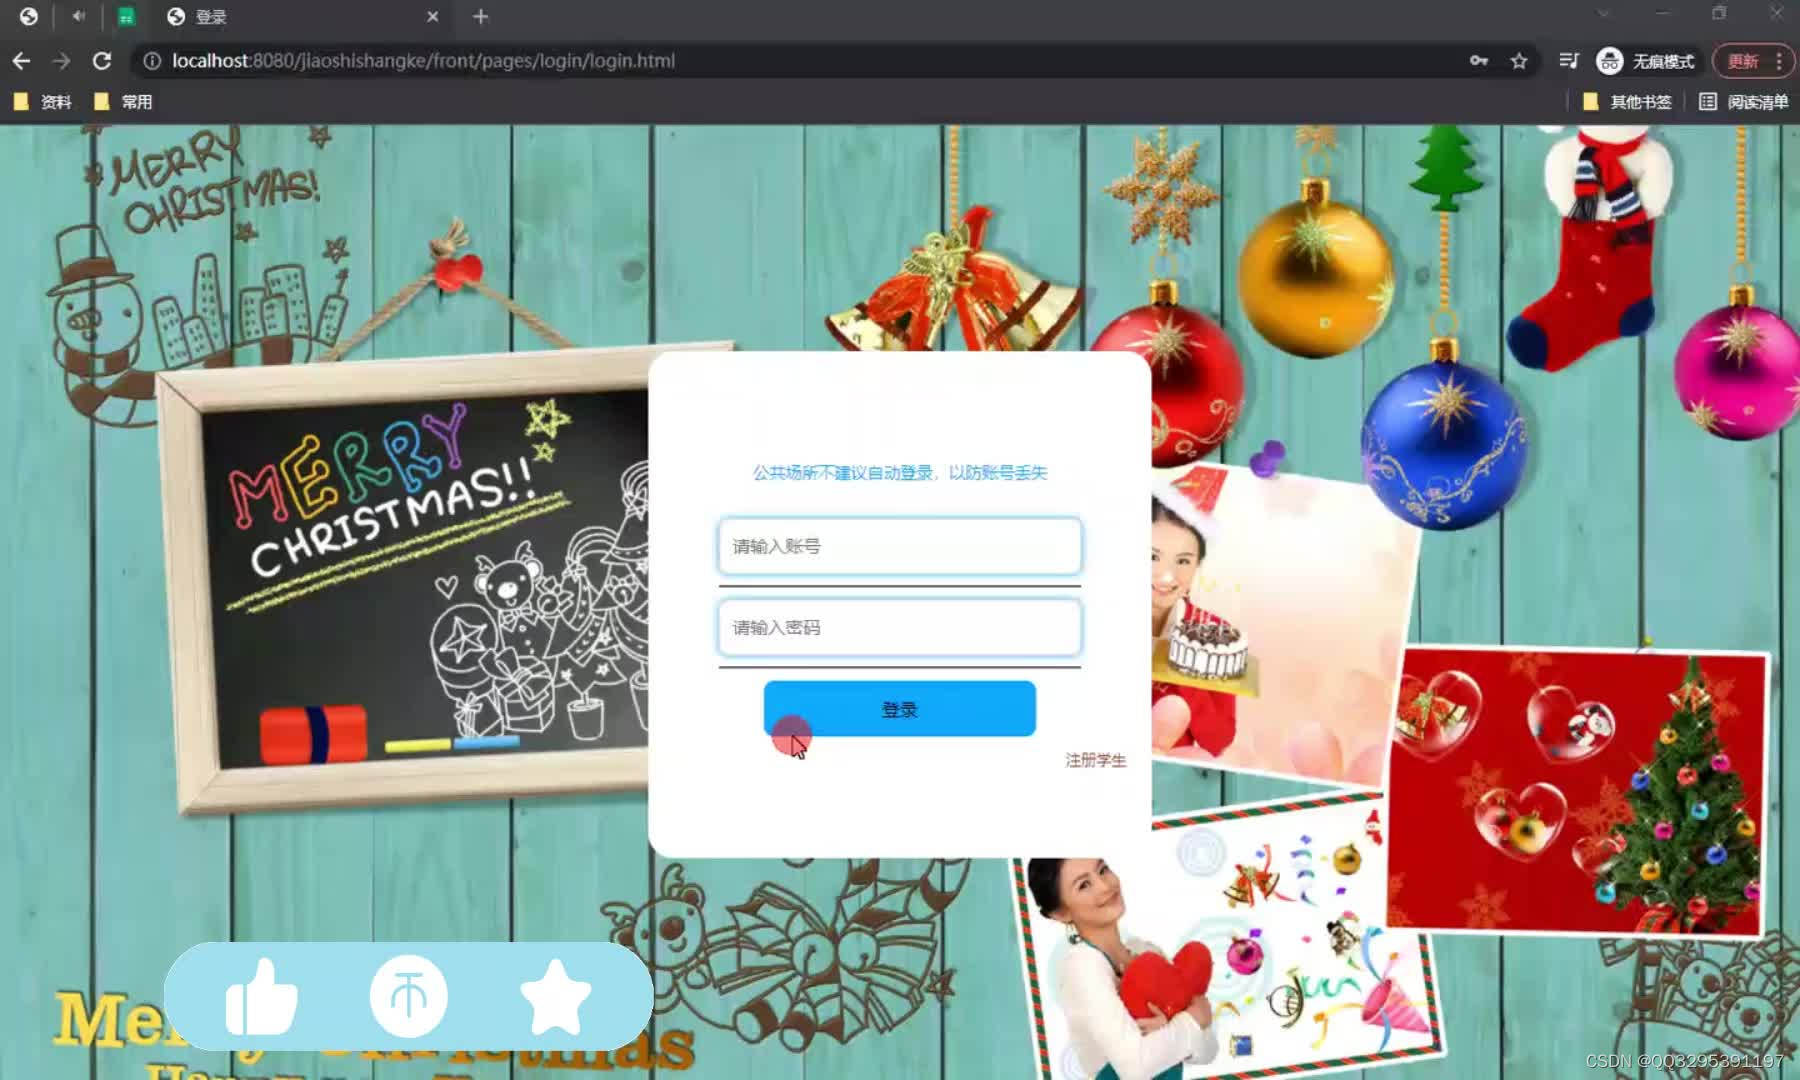Click the star favorite icon in overlay
The image size is (1800, 1080).
point(555,996)
